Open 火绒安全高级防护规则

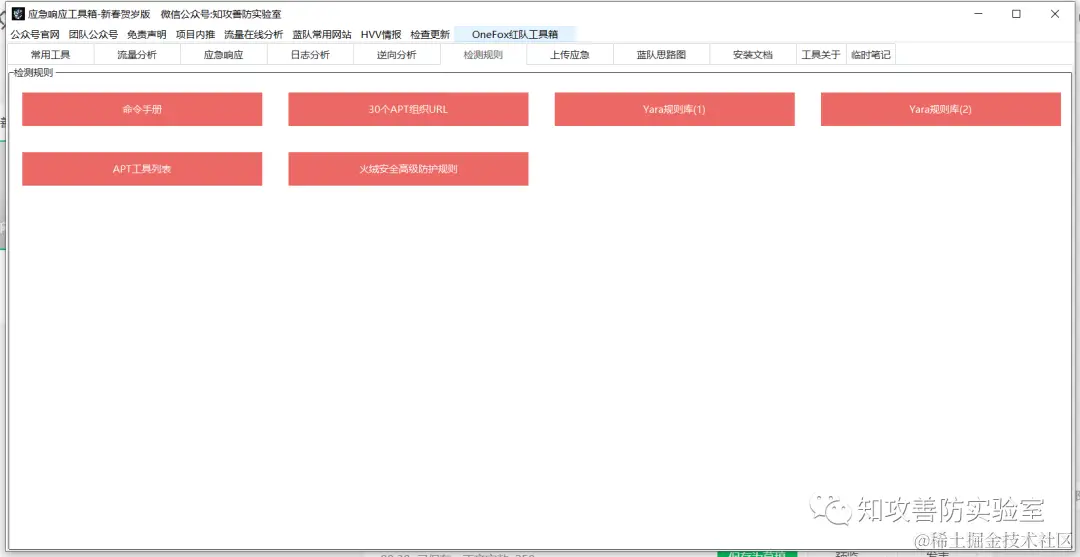coord(408,169)
